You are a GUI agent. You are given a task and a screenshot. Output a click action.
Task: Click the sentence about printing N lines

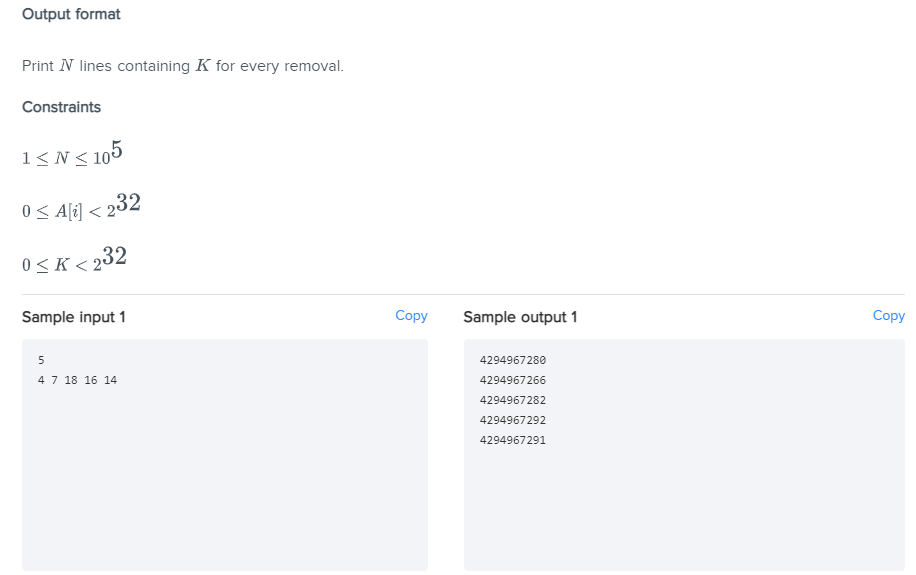click(183, 65)
